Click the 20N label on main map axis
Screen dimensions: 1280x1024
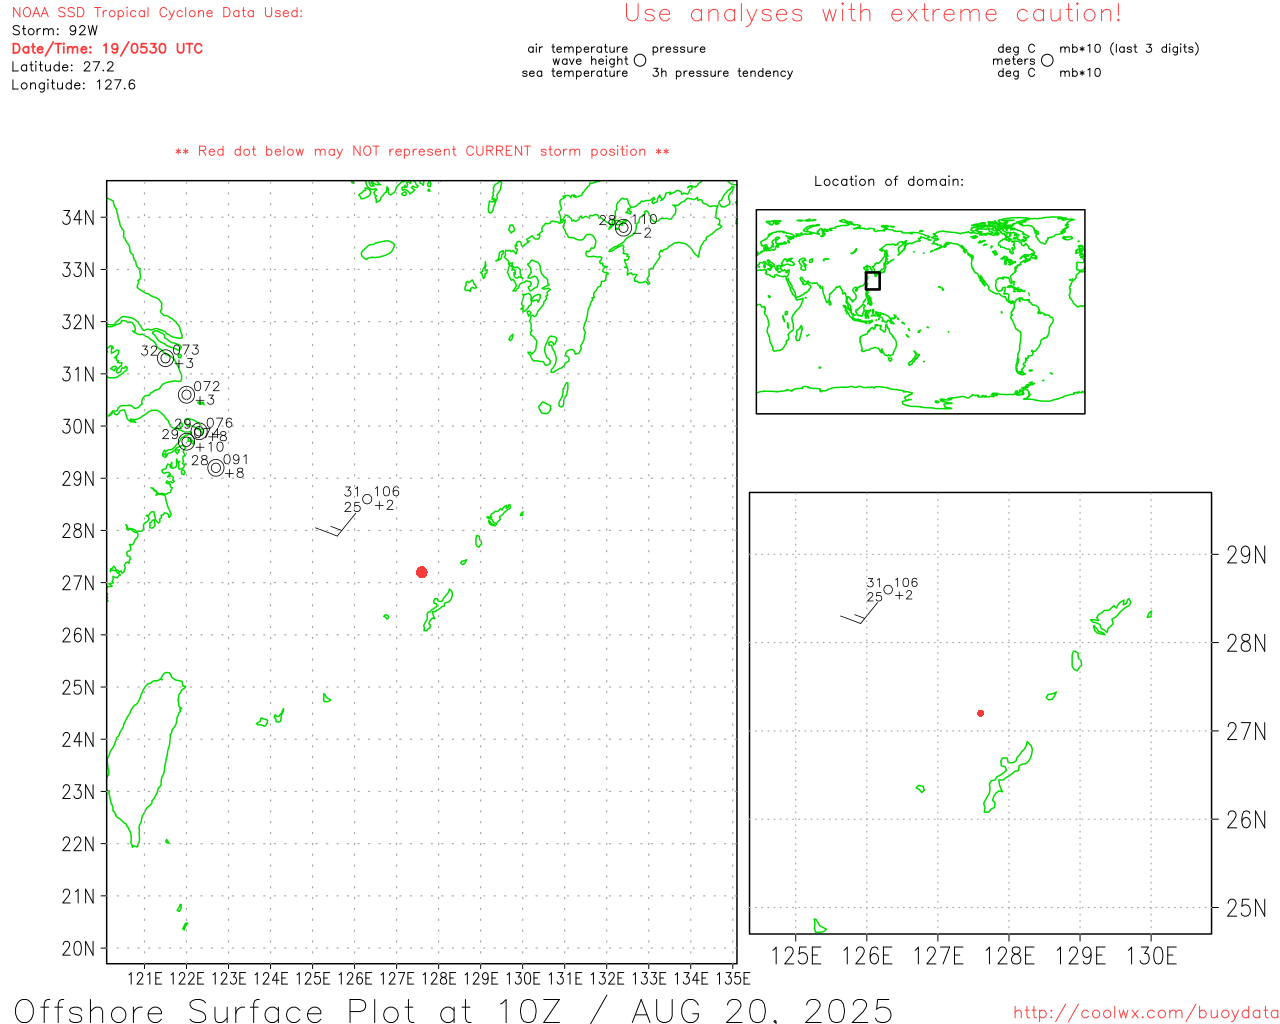[78, 948]
